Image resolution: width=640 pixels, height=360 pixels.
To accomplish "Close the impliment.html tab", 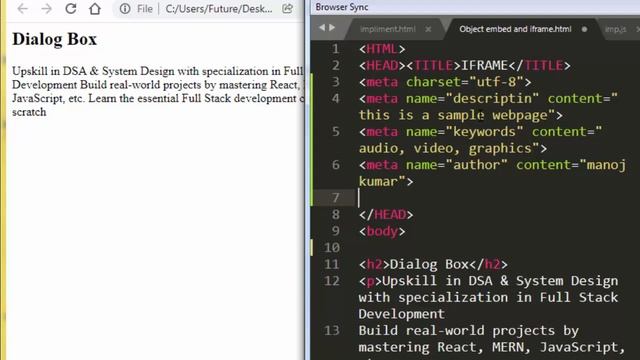I will click(x=428, y=29).
